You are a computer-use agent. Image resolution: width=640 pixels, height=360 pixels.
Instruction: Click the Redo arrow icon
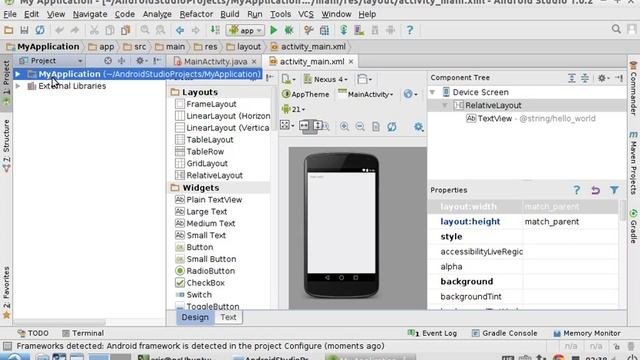tap(75, 30)
